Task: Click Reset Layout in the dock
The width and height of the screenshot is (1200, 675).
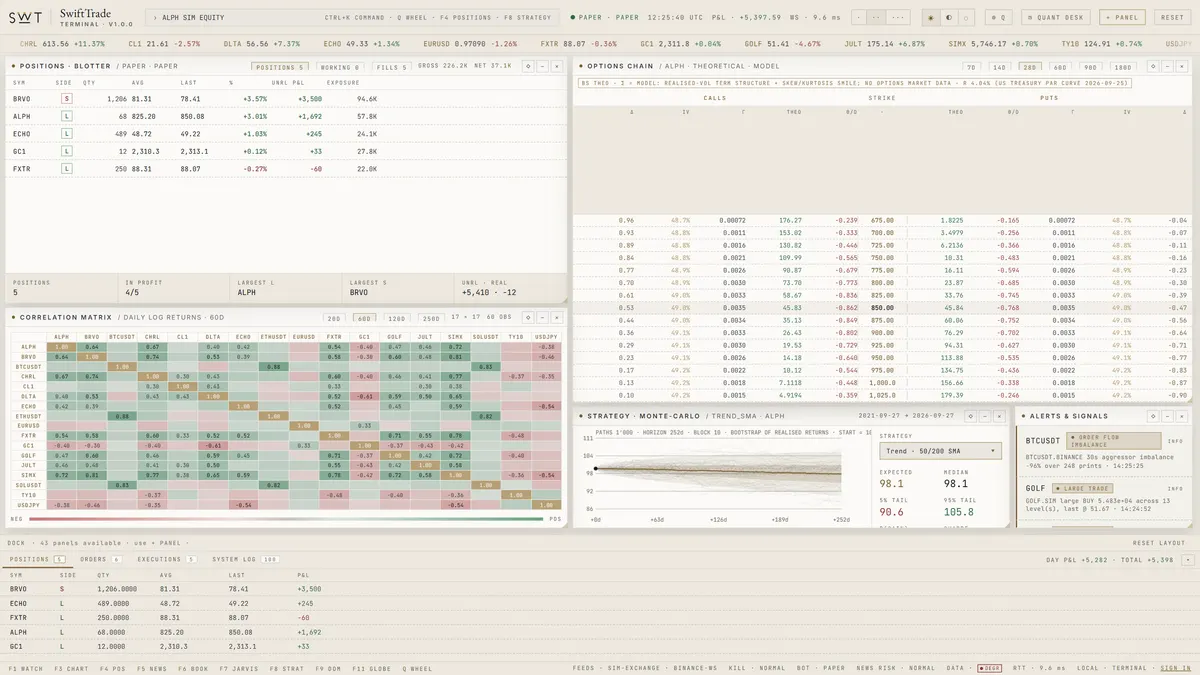Action: [x=1158, y=543]
